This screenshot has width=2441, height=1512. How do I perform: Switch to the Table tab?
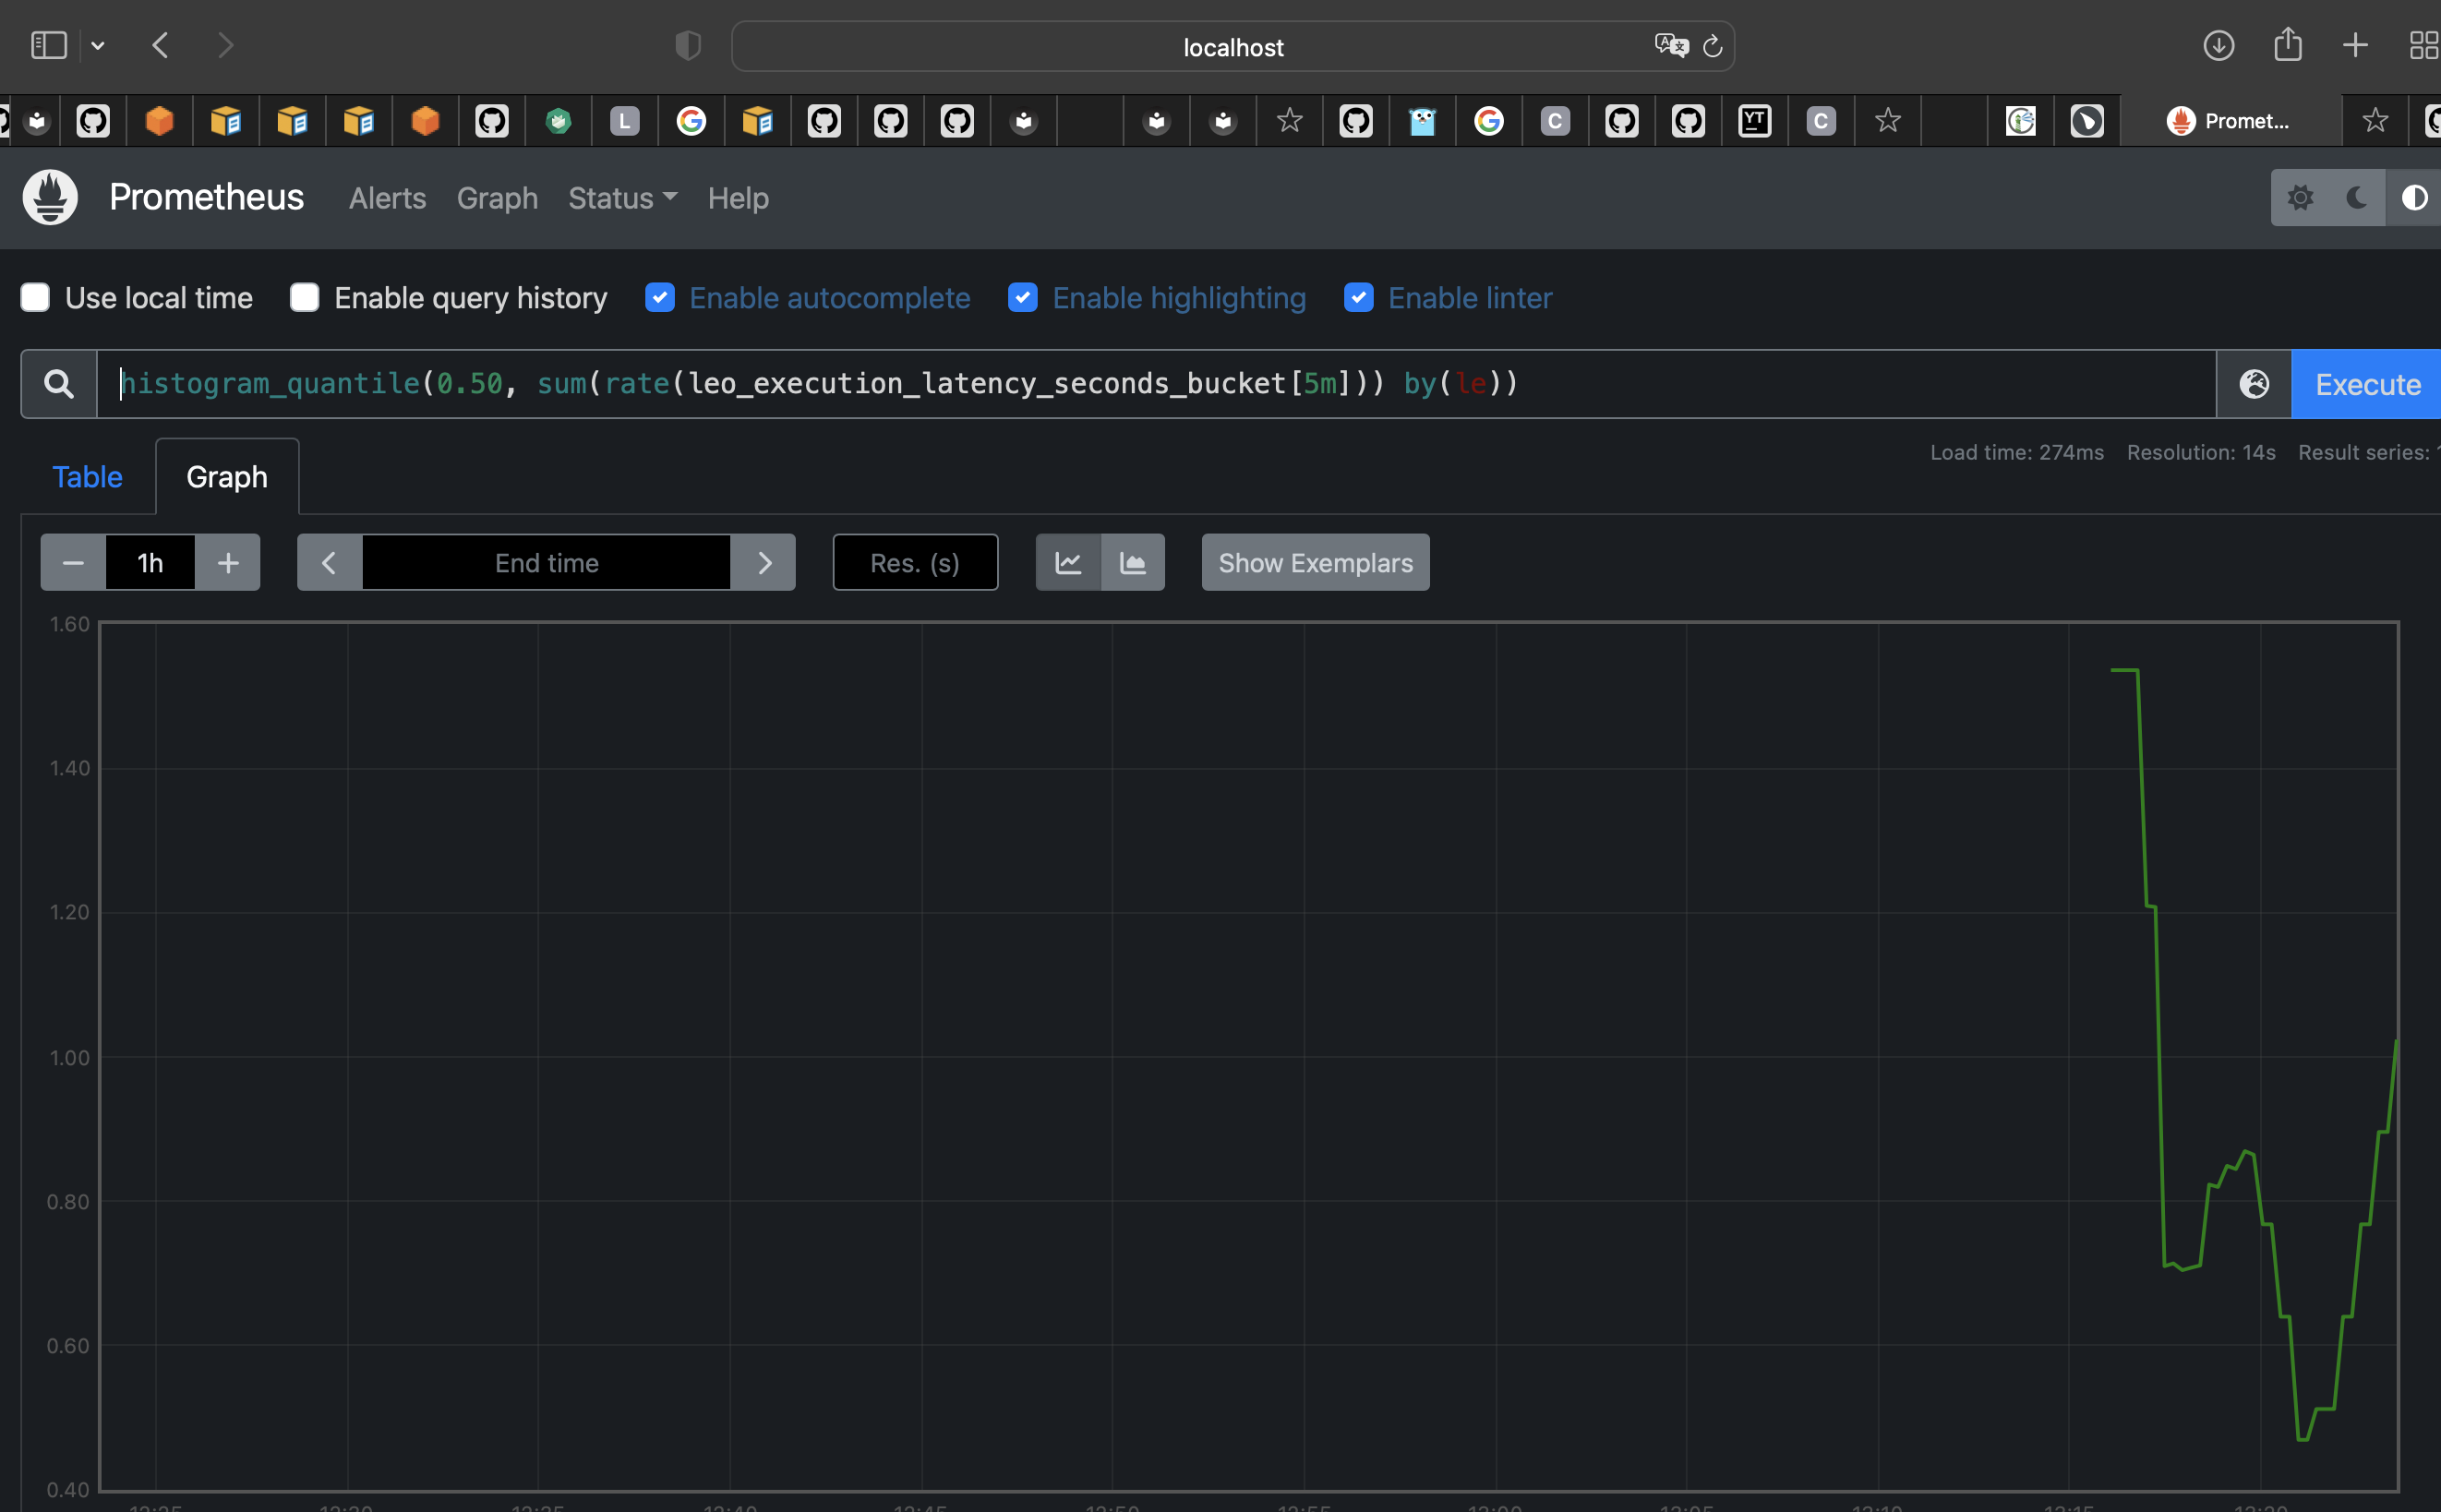point(87,477)
